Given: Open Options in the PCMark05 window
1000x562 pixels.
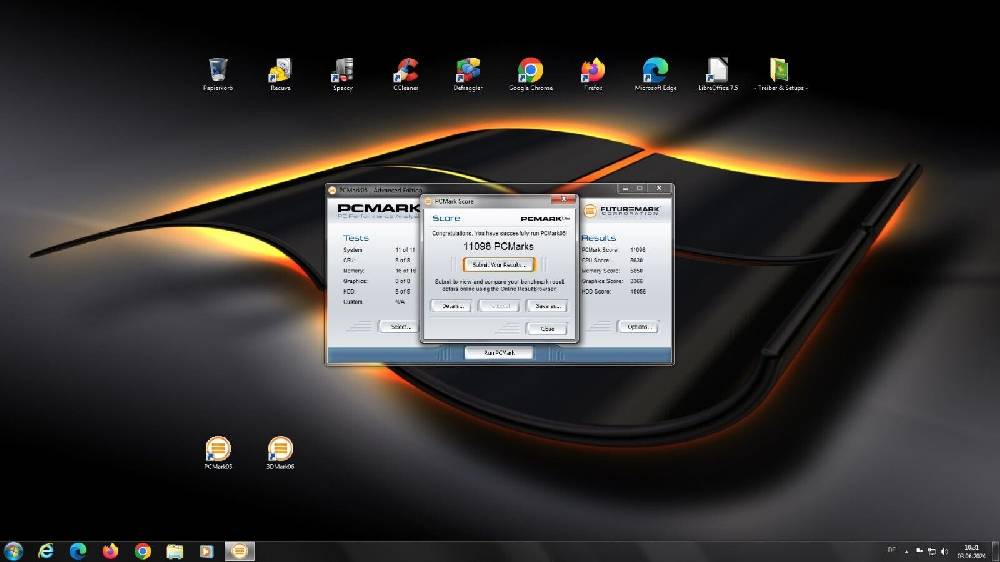Looking at the screenshot, I should click(637, 327).
